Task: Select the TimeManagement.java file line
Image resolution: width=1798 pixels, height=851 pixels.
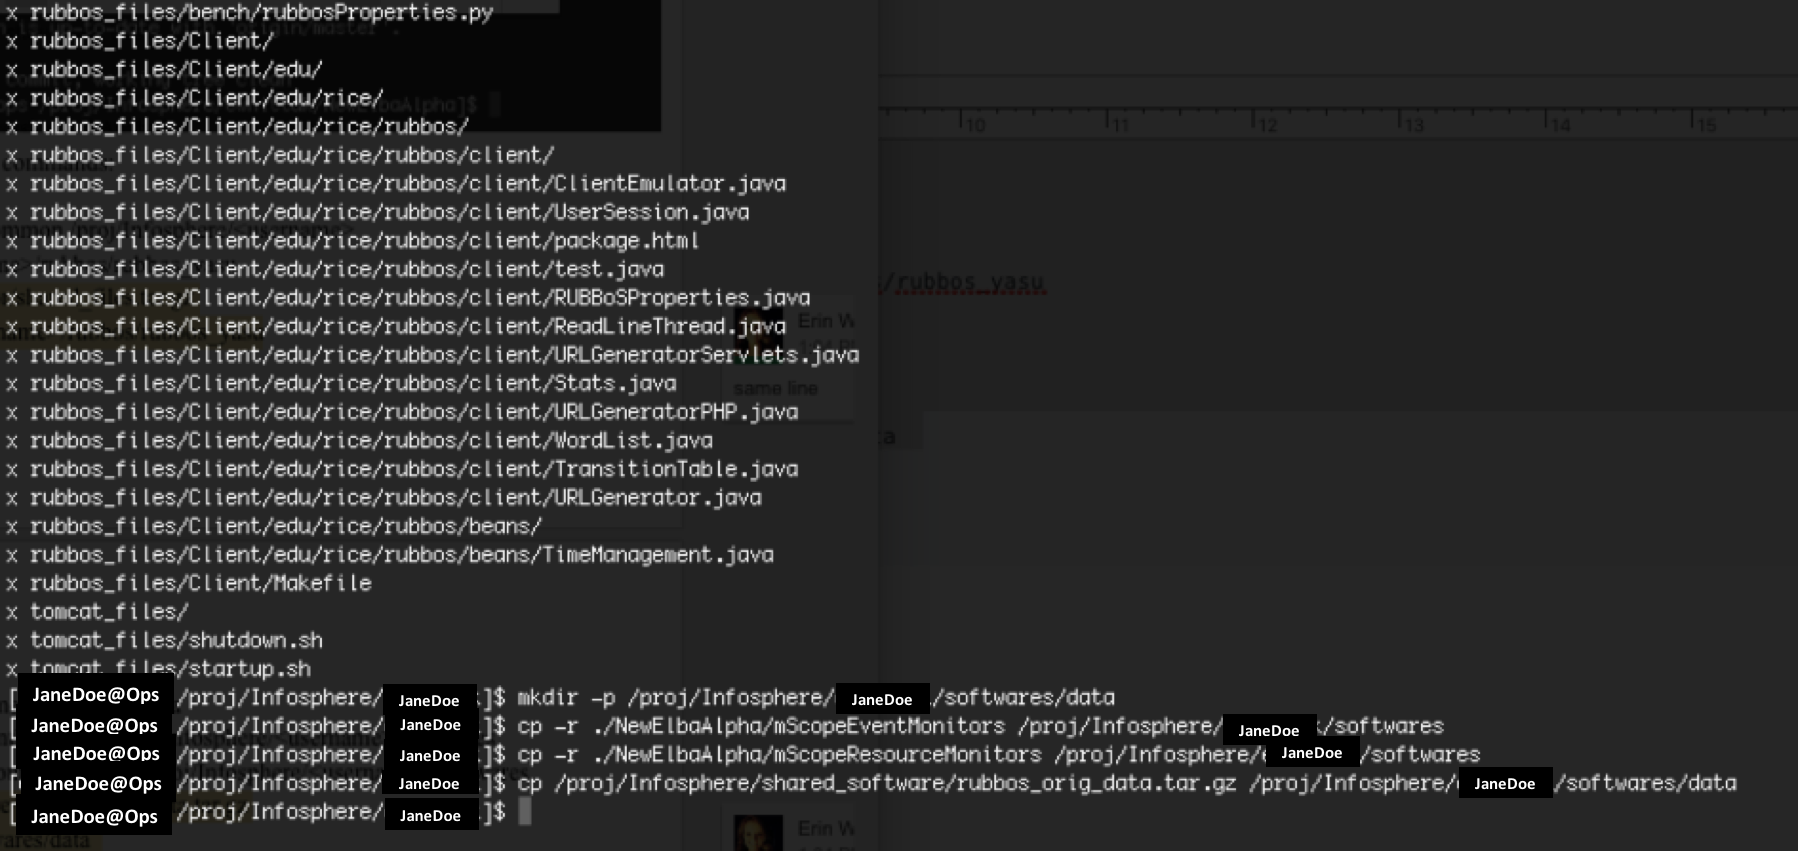Action: point(390,554)
